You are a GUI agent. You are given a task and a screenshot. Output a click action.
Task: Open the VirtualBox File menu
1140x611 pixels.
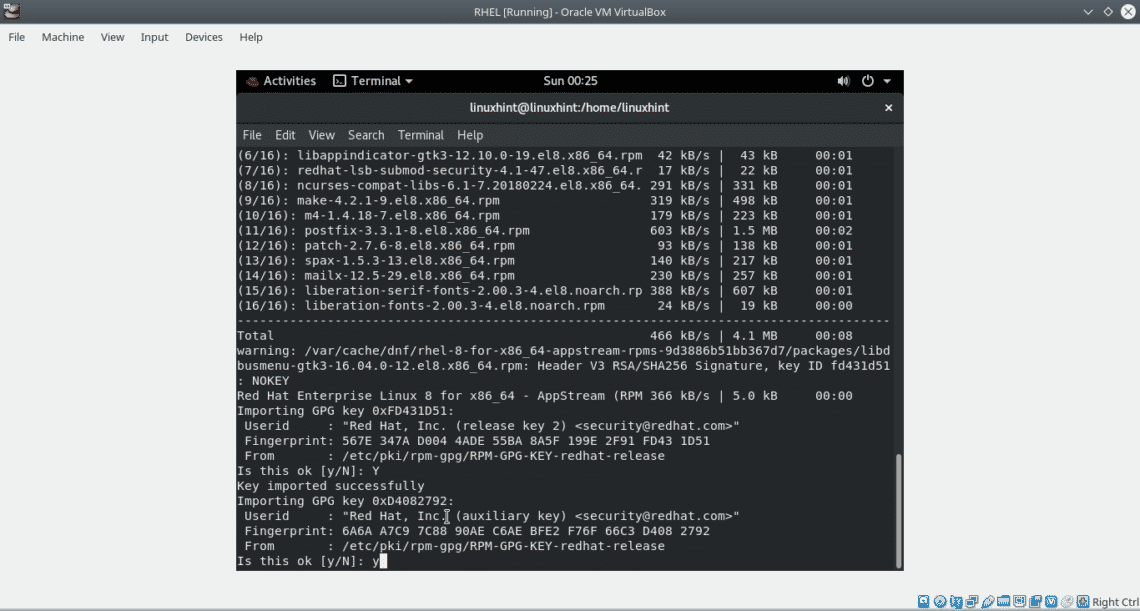pos(17,37)
